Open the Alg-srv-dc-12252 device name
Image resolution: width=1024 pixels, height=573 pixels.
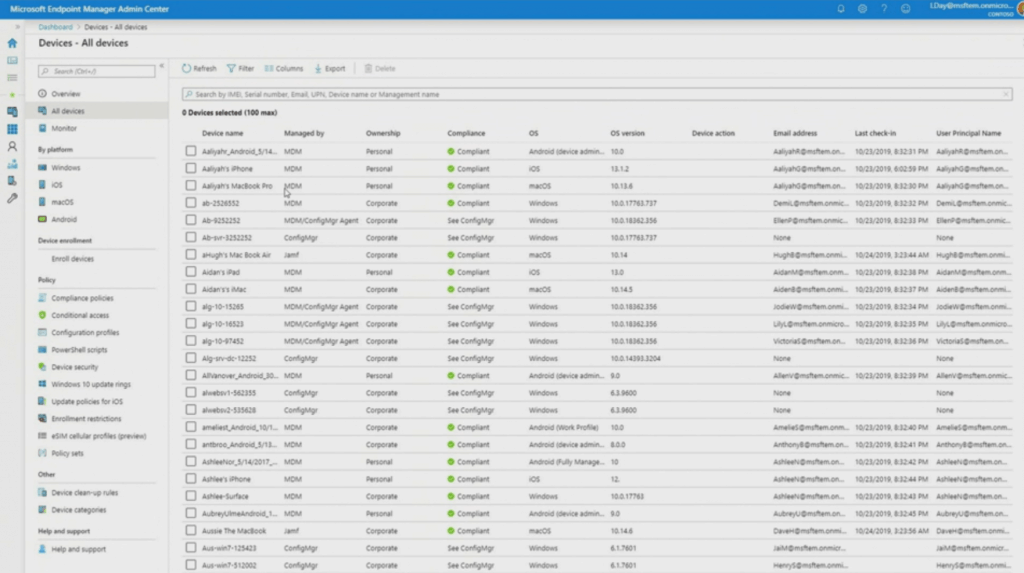click(x=229, y=358)
